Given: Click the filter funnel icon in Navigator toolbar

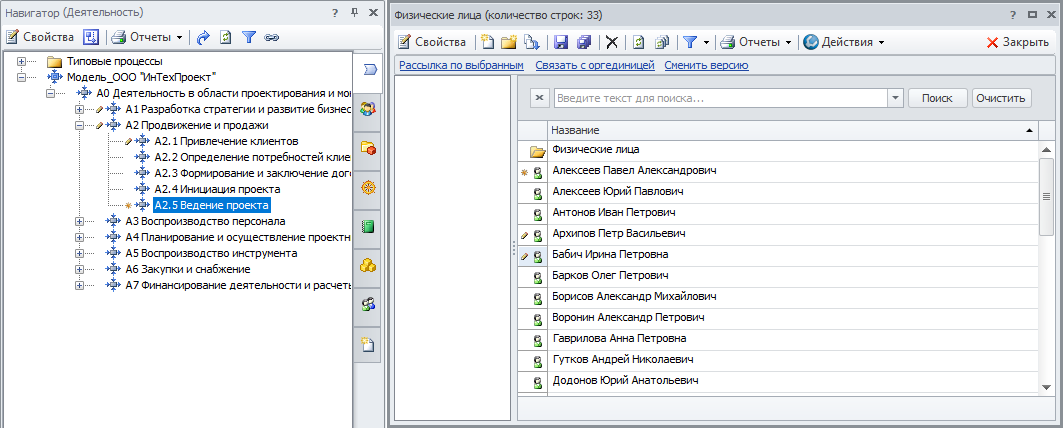Looking at the screenshot, I should (x=249, y=38).
